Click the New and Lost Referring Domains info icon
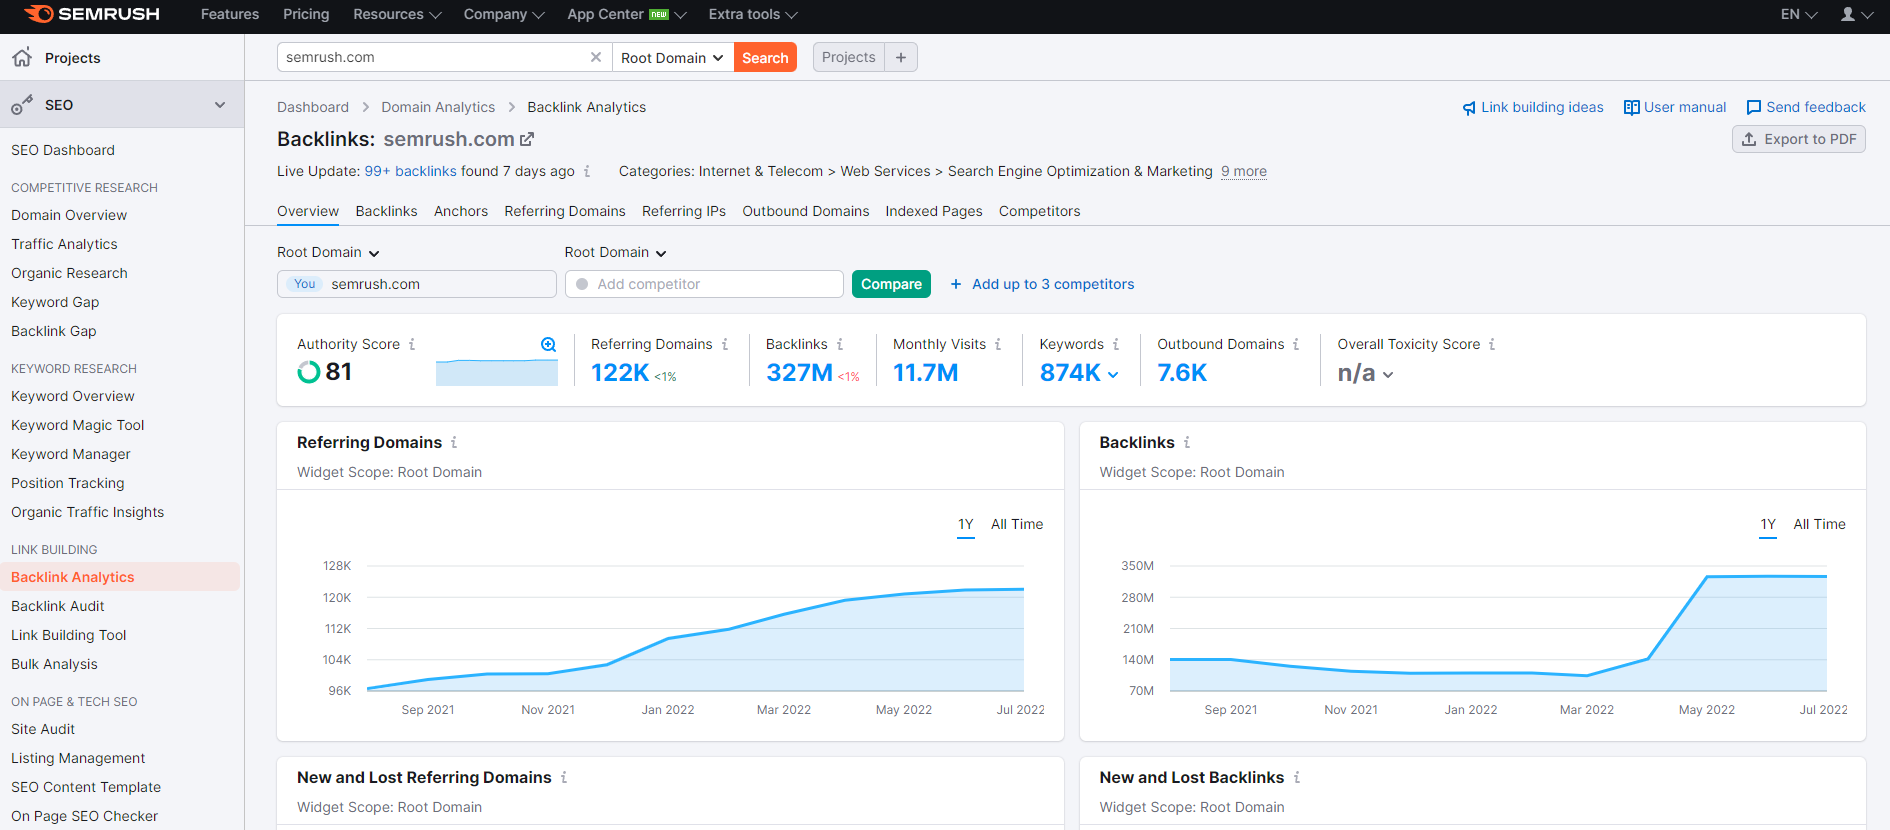The width and height of the screenshot is (1890, 830). point(564,777)
